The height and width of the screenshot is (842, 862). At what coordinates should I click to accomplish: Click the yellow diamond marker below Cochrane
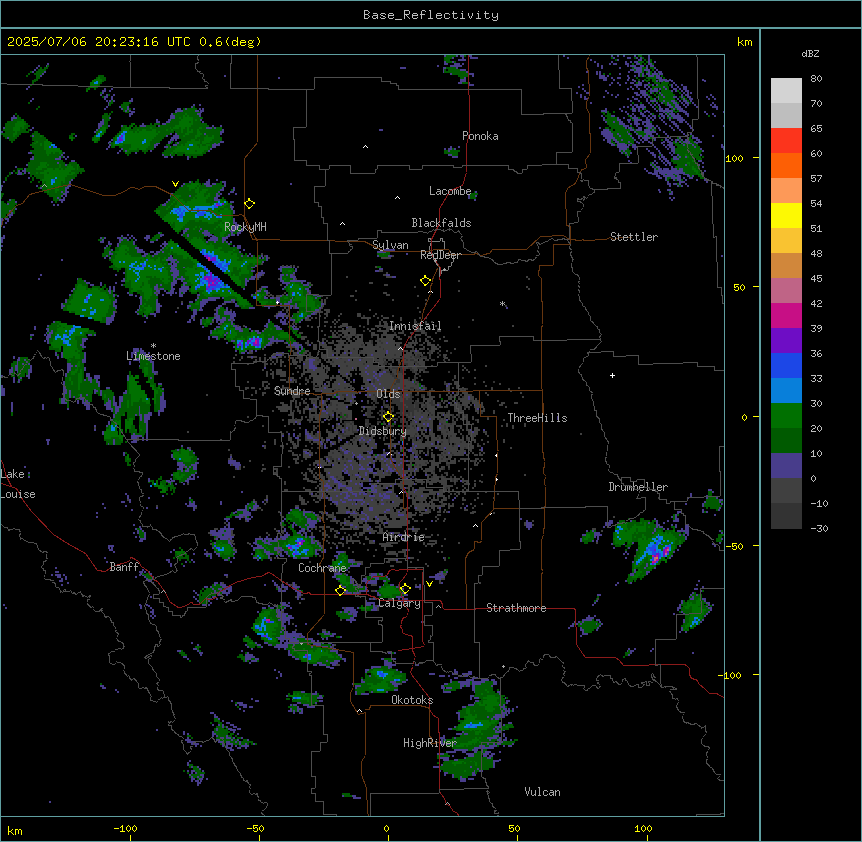340,590
